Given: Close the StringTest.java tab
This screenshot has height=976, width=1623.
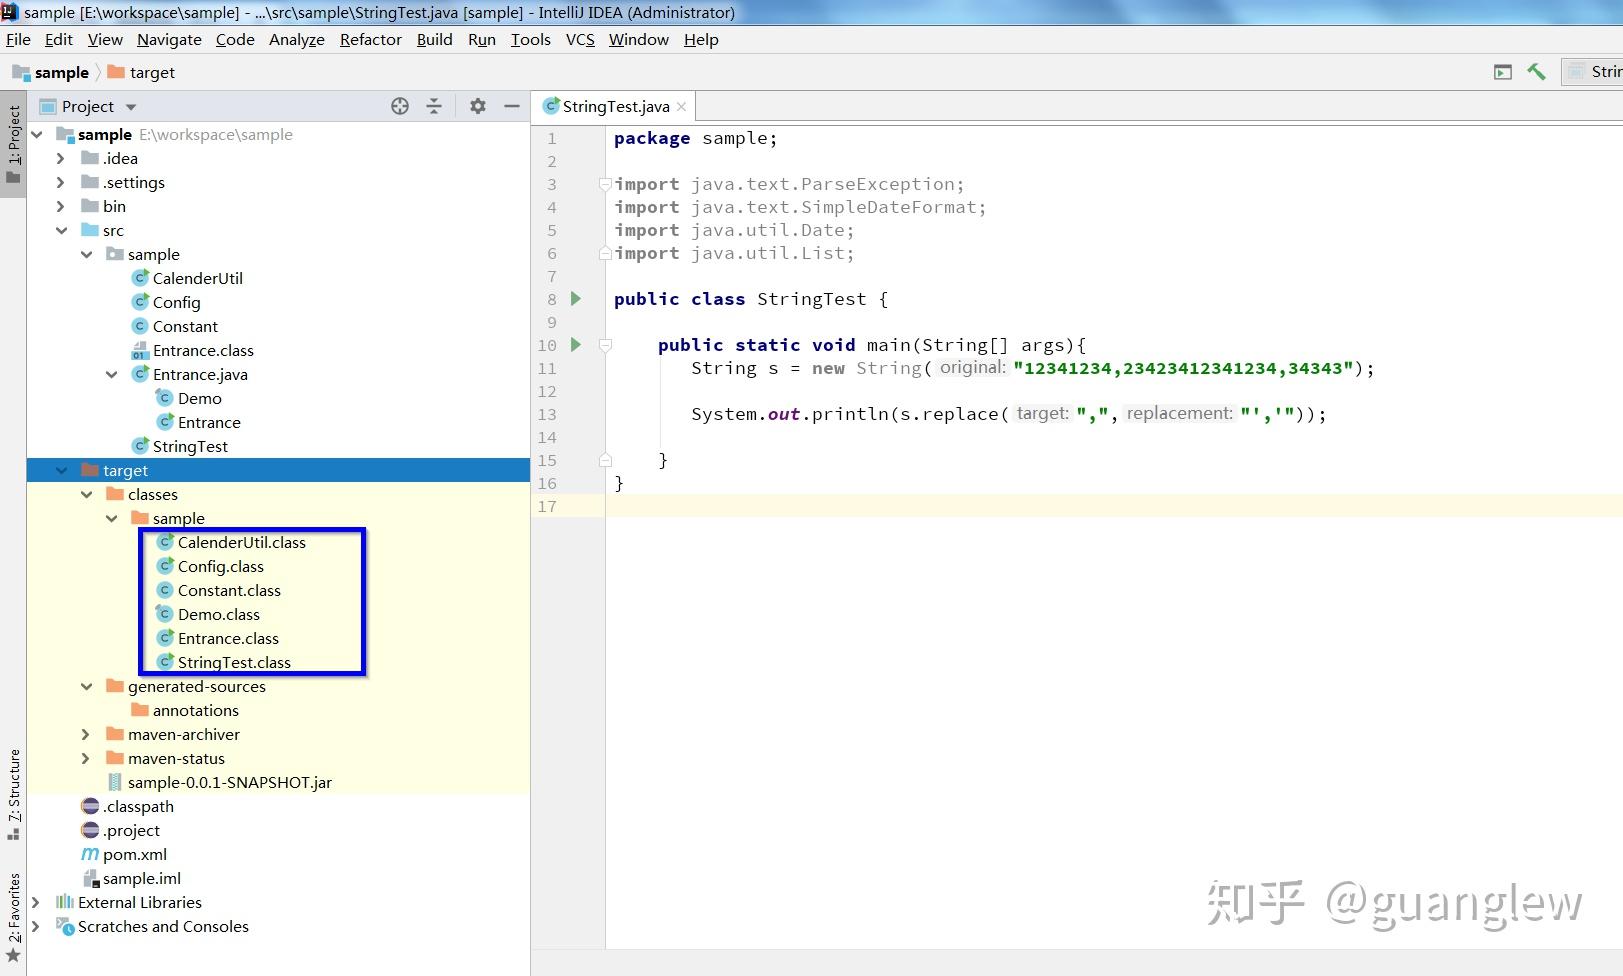Looking at the screenshot, I should click(x=682, y=106).
